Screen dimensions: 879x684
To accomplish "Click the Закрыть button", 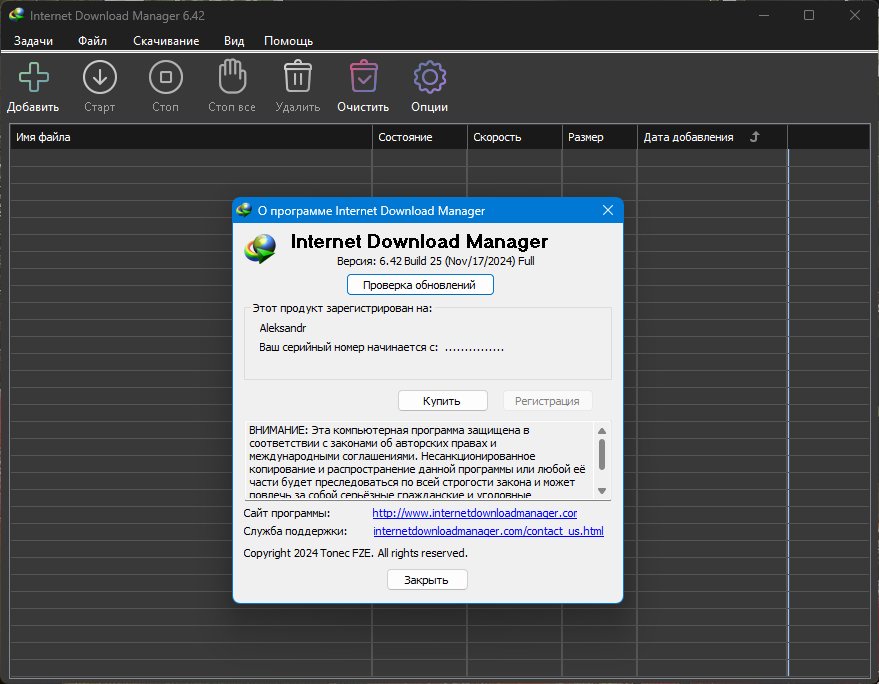I will tap(427, 580).
